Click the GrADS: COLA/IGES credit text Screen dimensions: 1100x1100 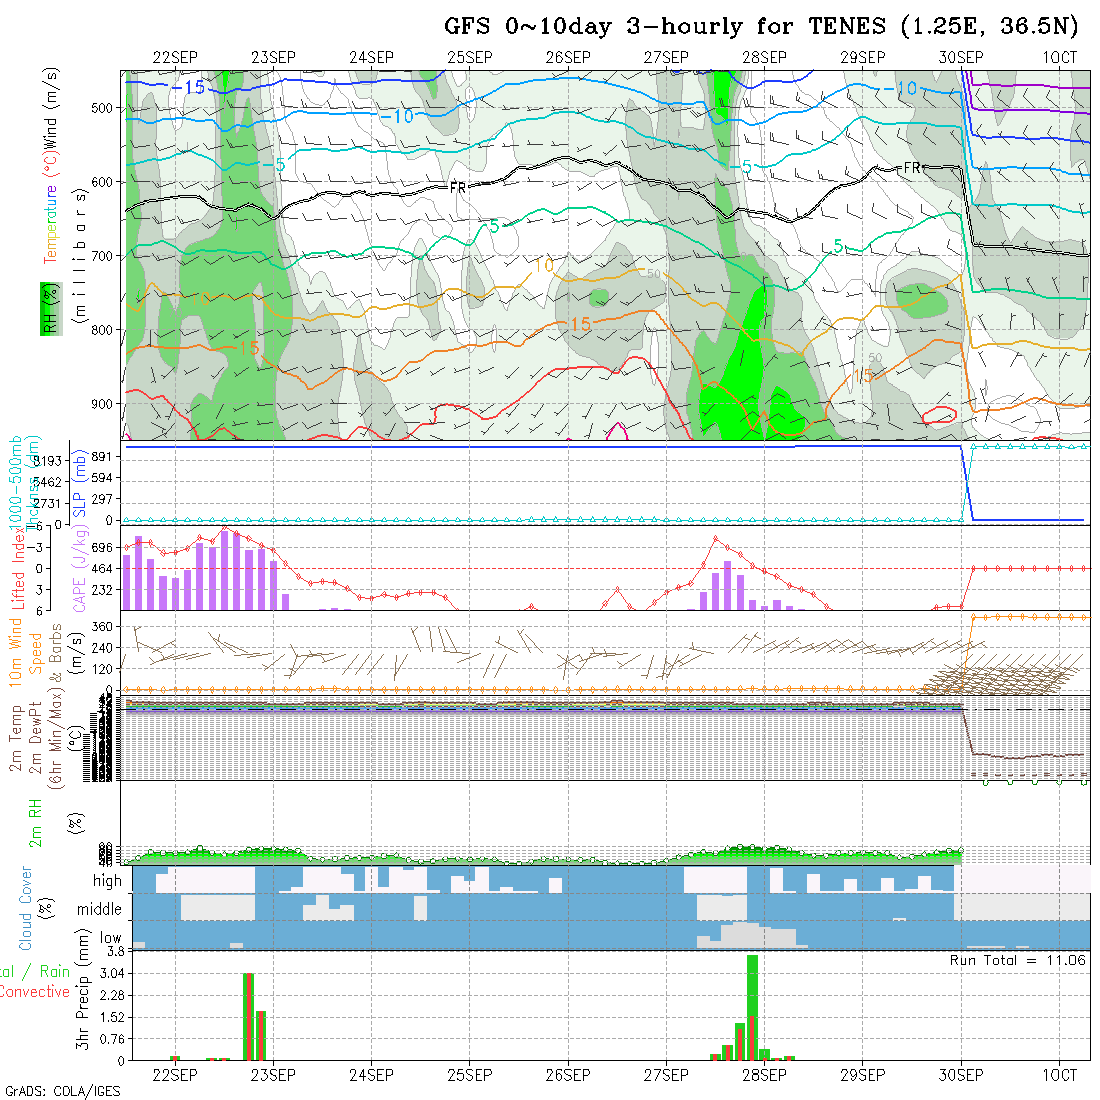coord(62,1091)
